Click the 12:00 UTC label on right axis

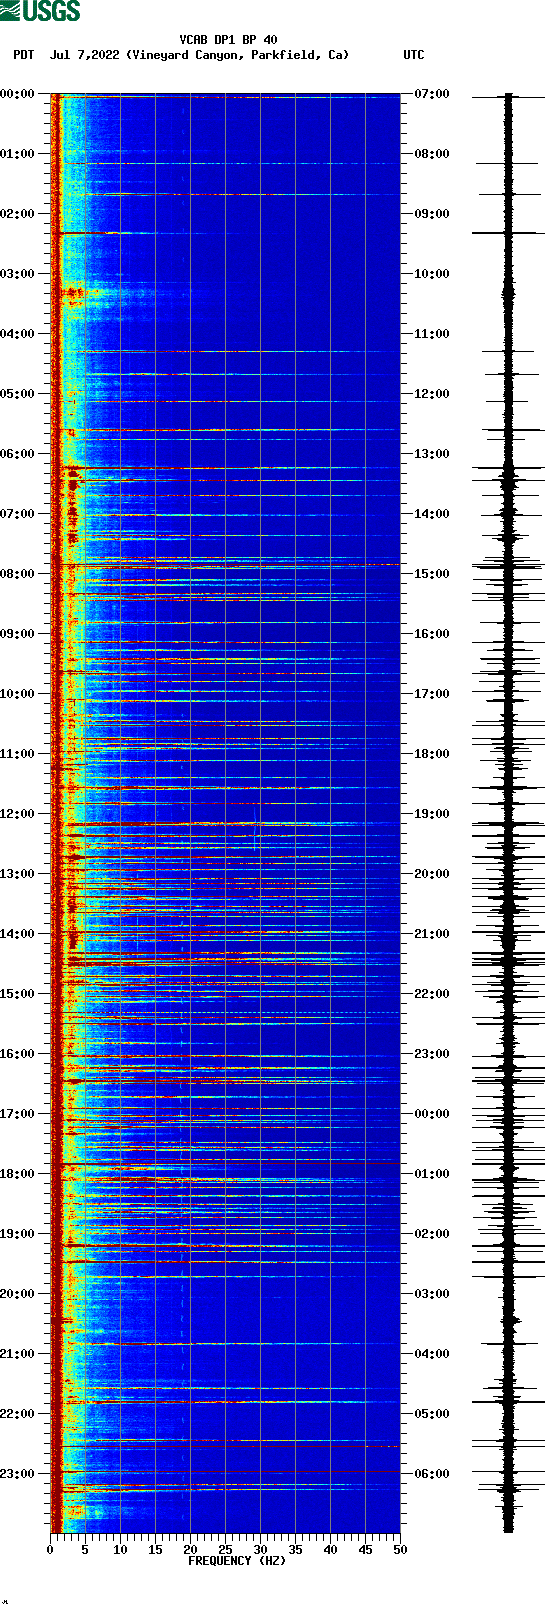click(432, 394)
